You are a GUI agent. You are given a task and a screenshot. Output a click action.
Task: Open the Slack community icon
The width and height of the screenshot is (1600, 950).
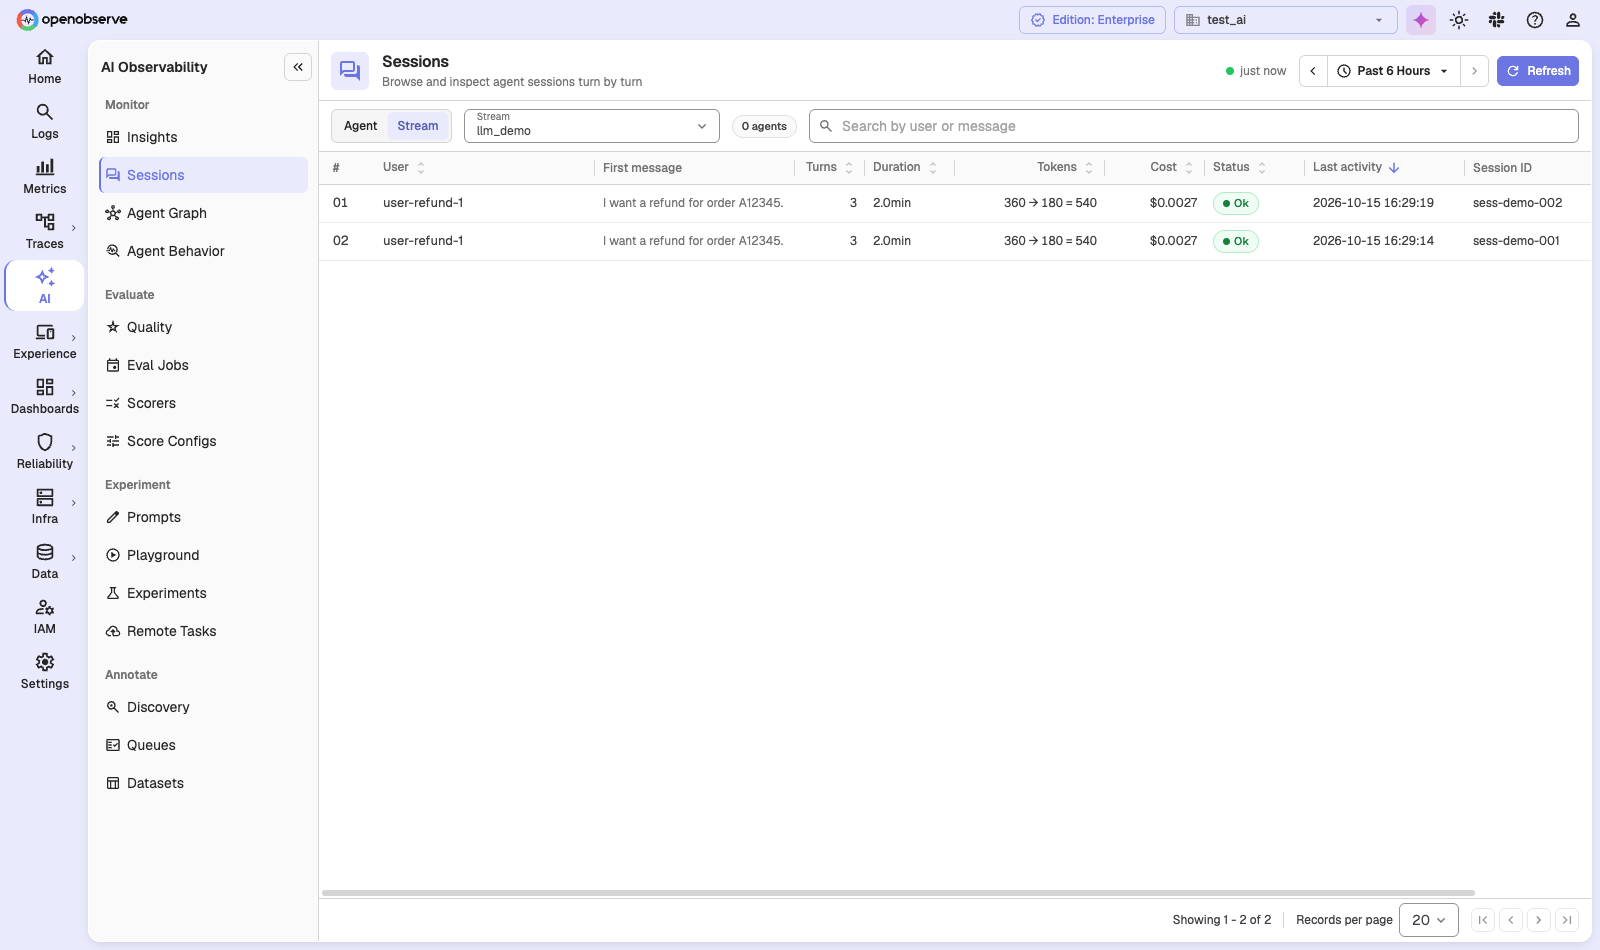(1497, 20)
